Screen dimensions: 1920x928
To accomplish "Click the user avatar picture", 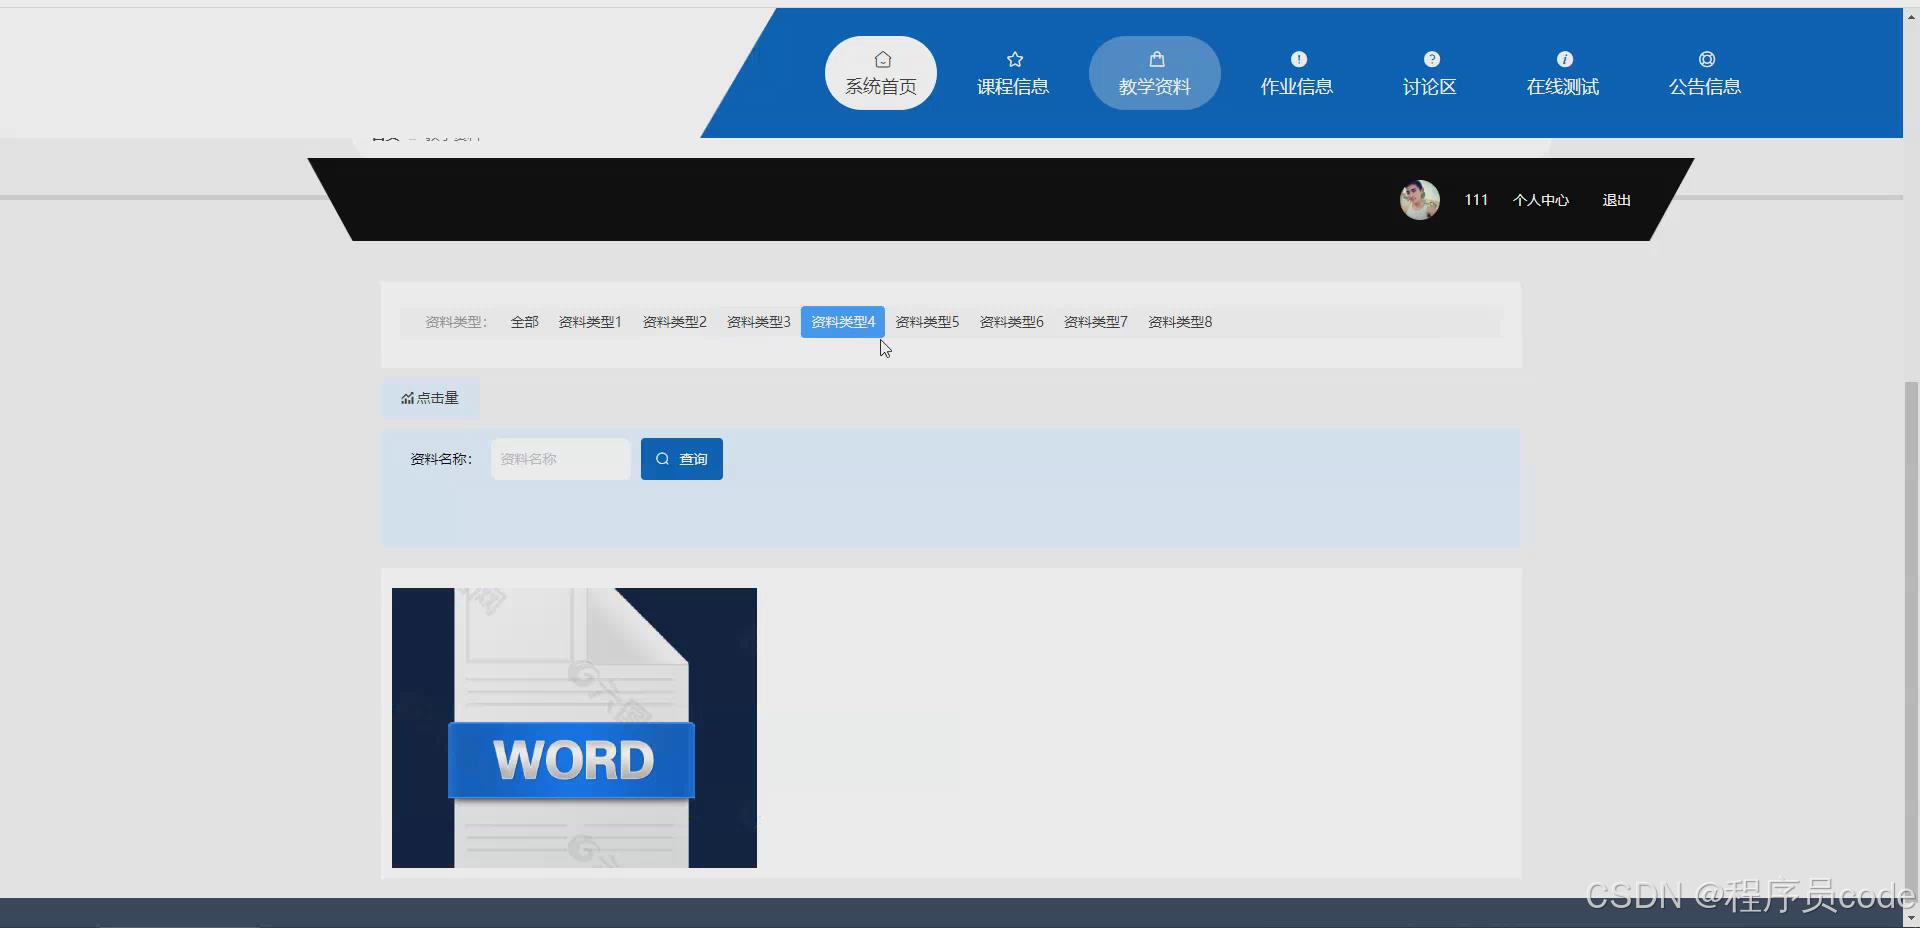I will coord(1419,200).
